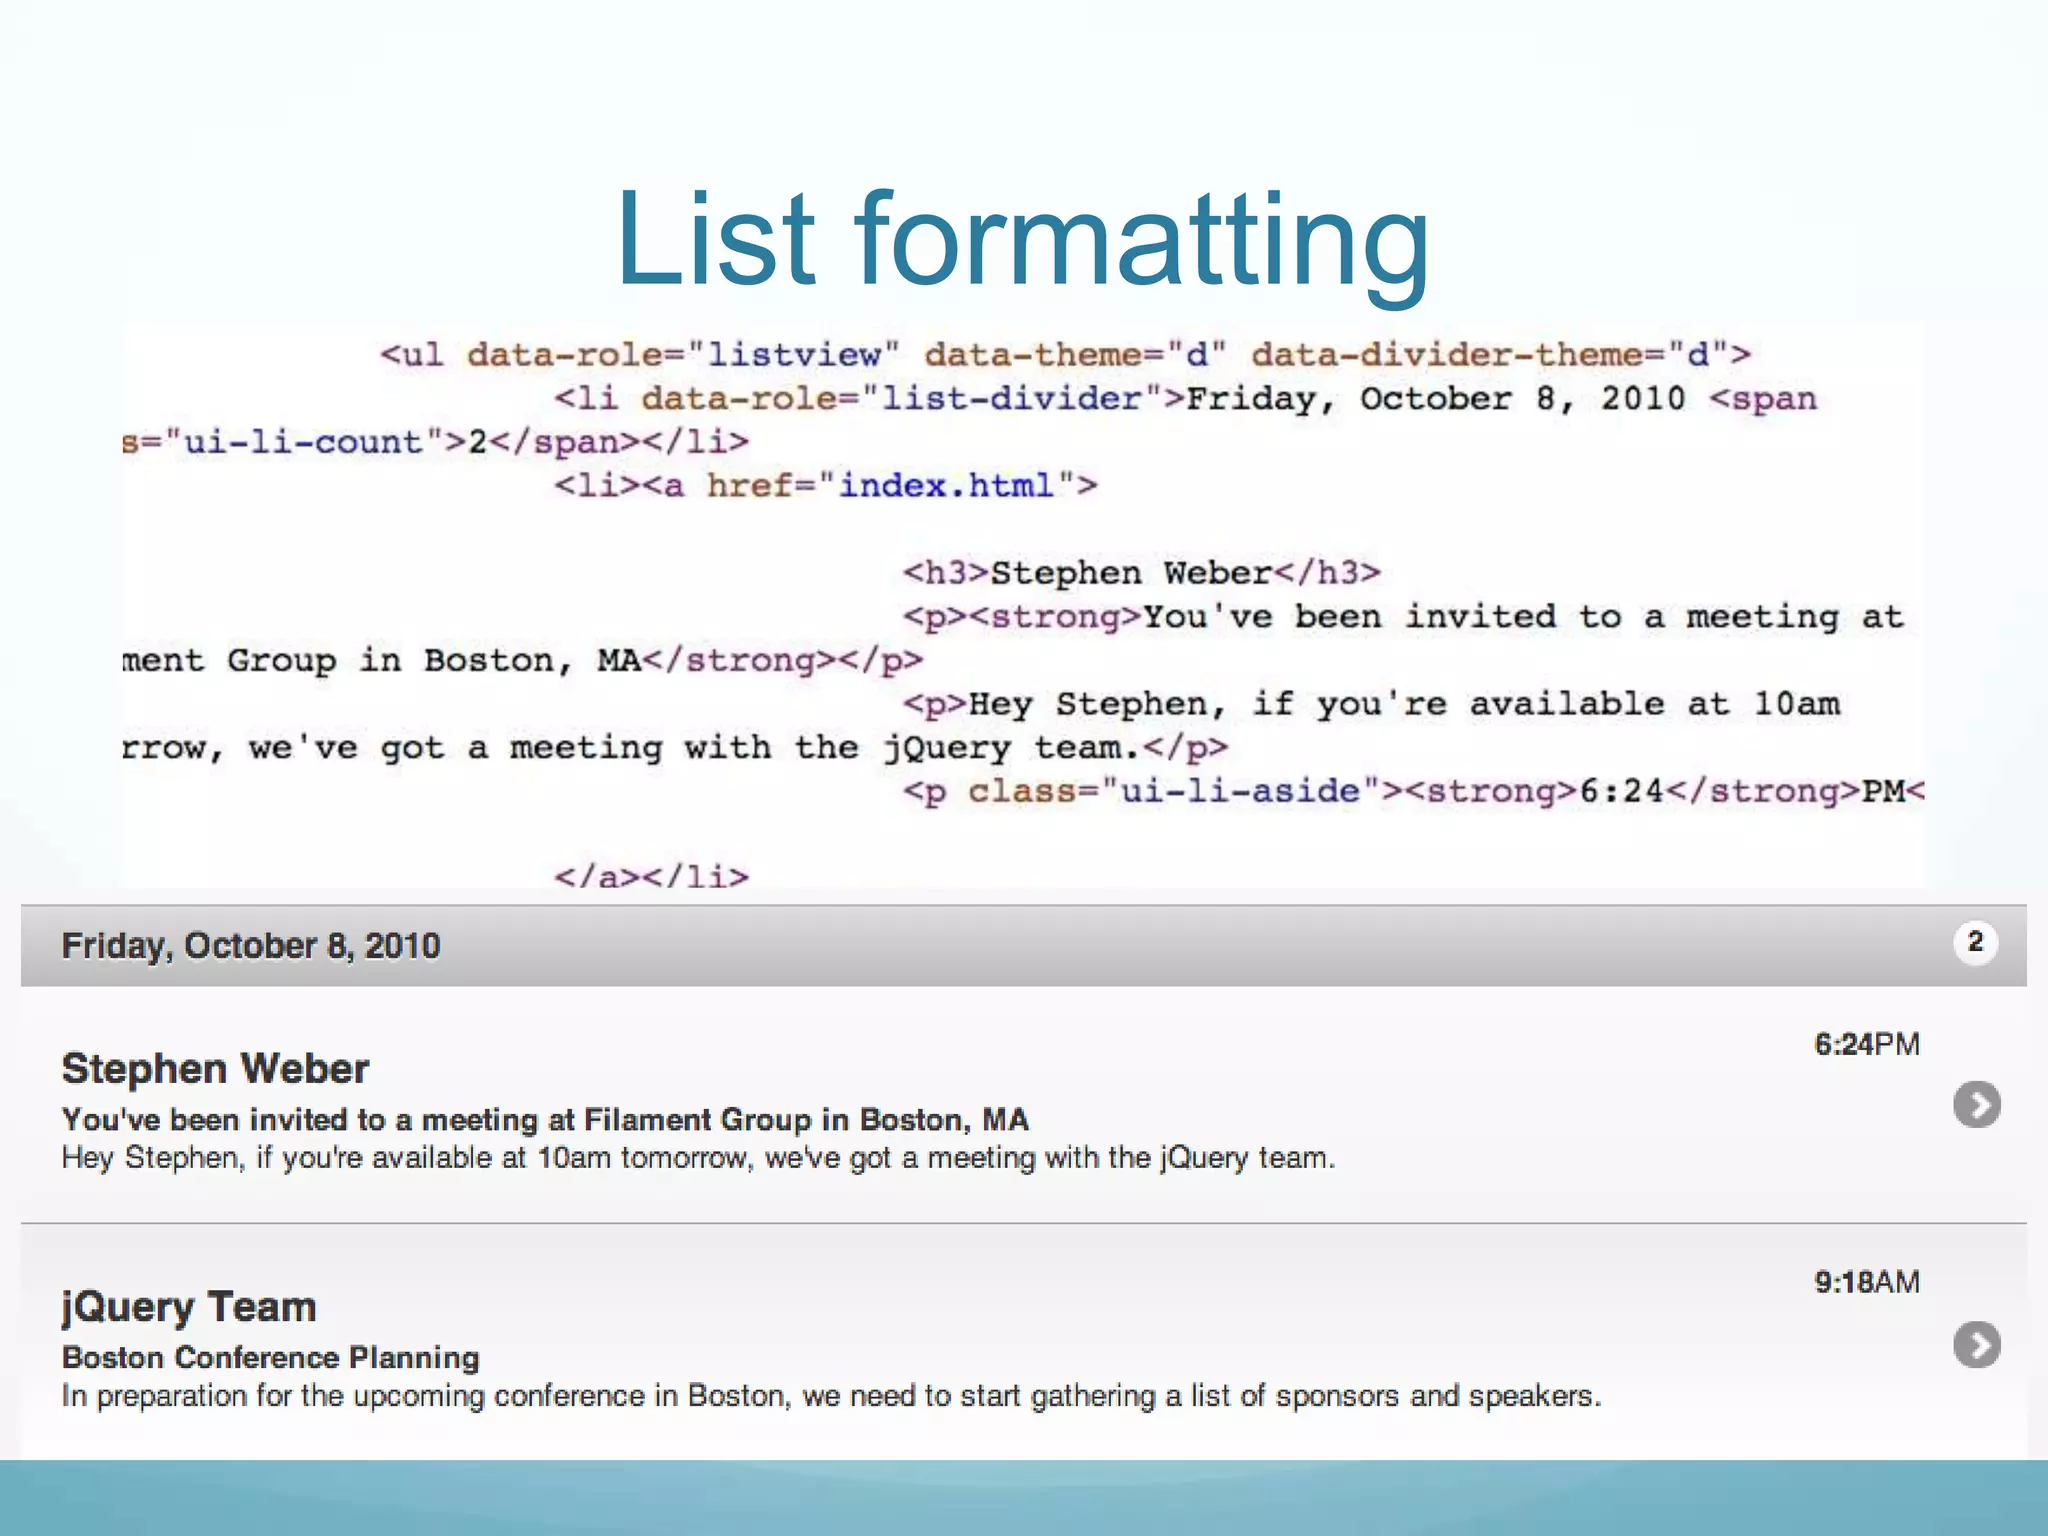Image resolution: width=2048 pixels, height=1536 pixels.
Task: Click the 'Hey Stephen, if you're available' preview text
Action: 698,1158
